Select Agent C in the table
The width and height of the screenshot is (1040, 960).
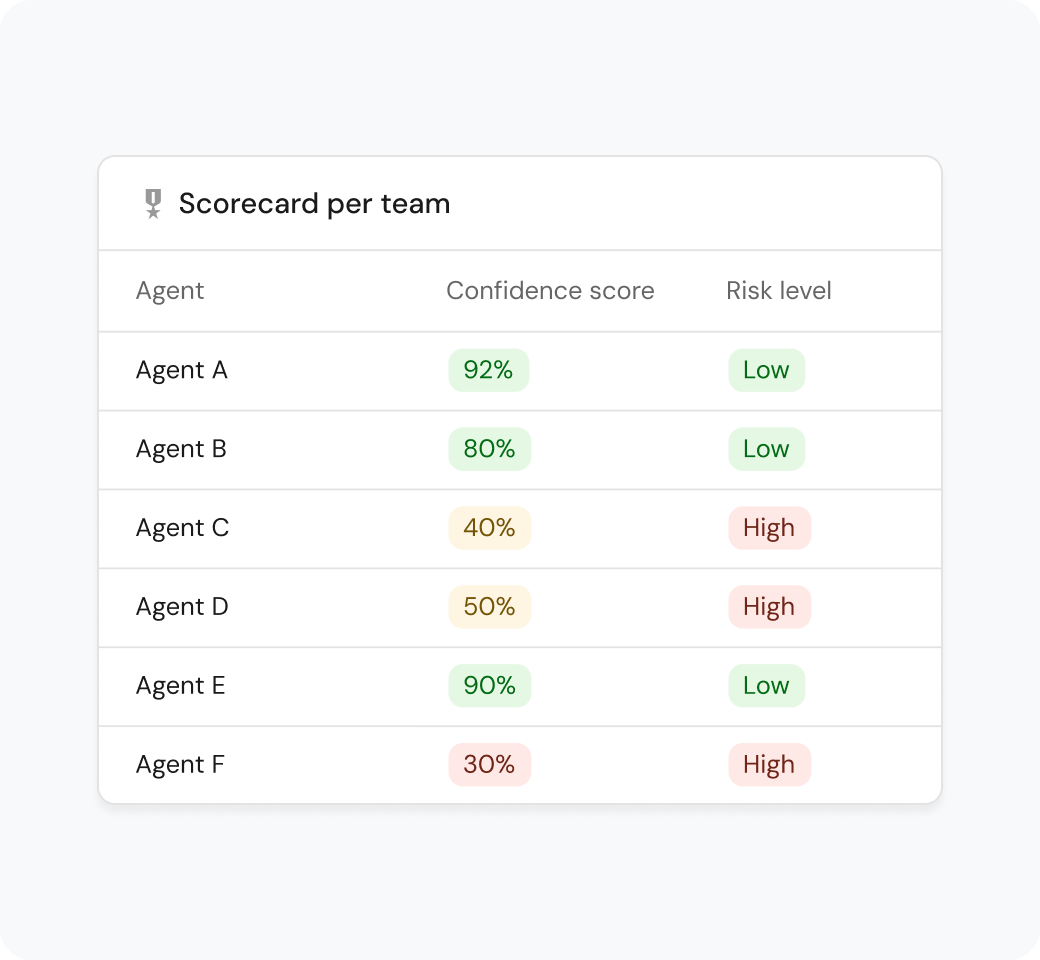182,528
